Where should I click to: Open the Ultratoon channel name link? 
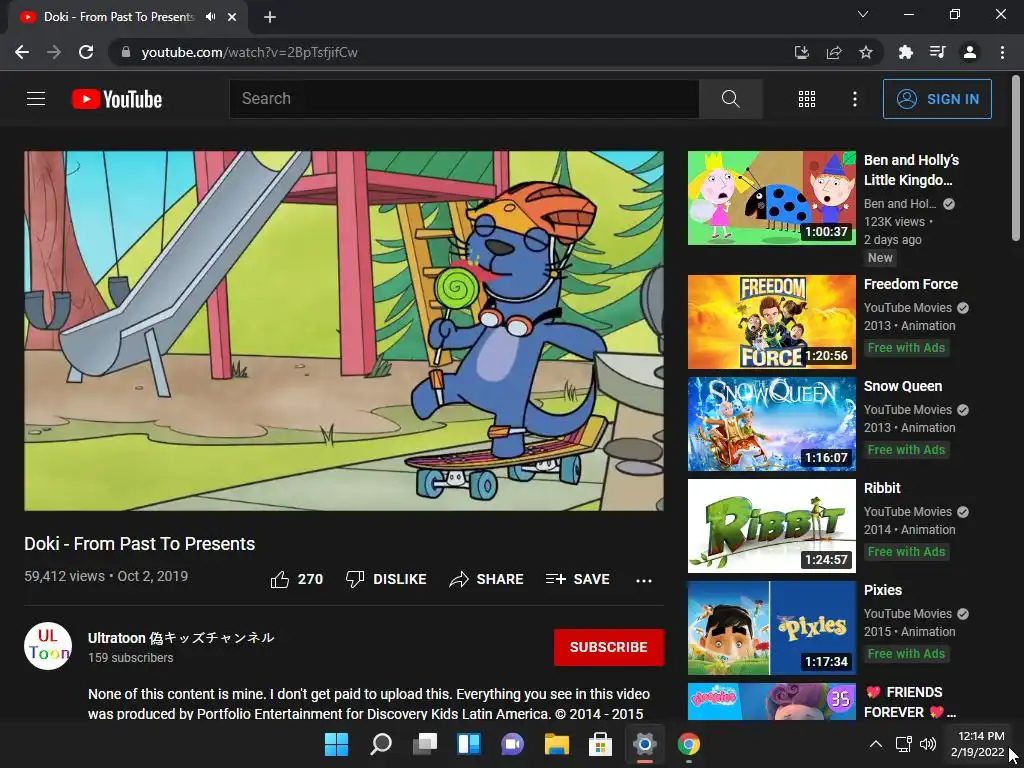181,637
